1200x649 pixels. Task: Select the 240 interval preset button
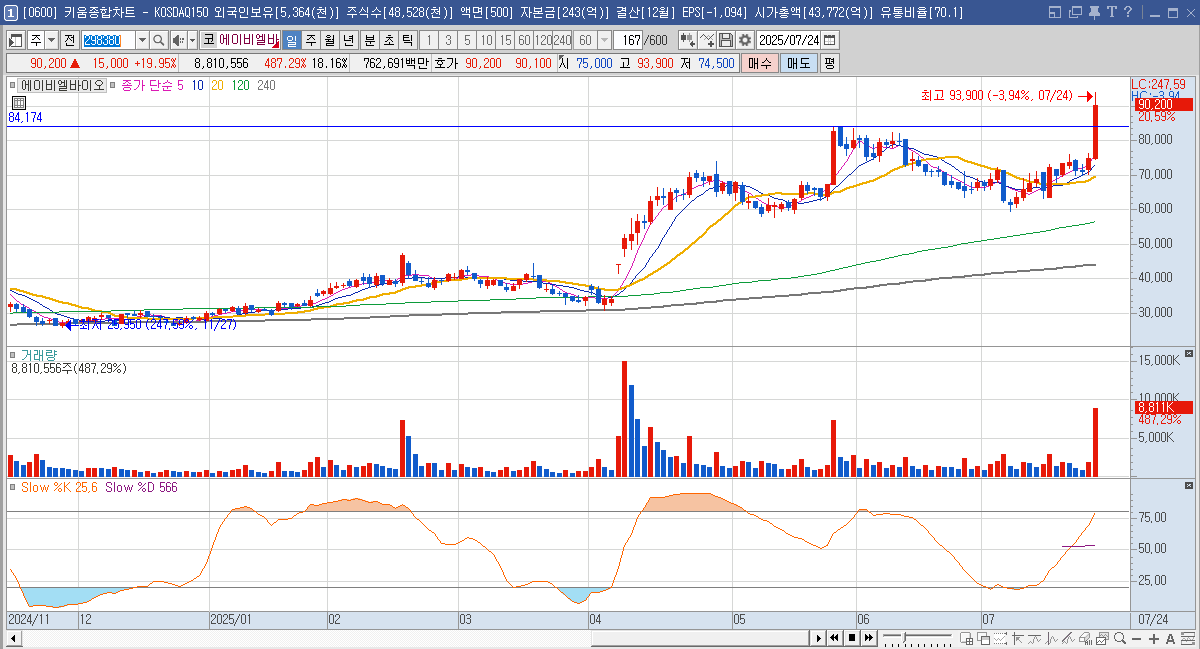click(561, 40)
